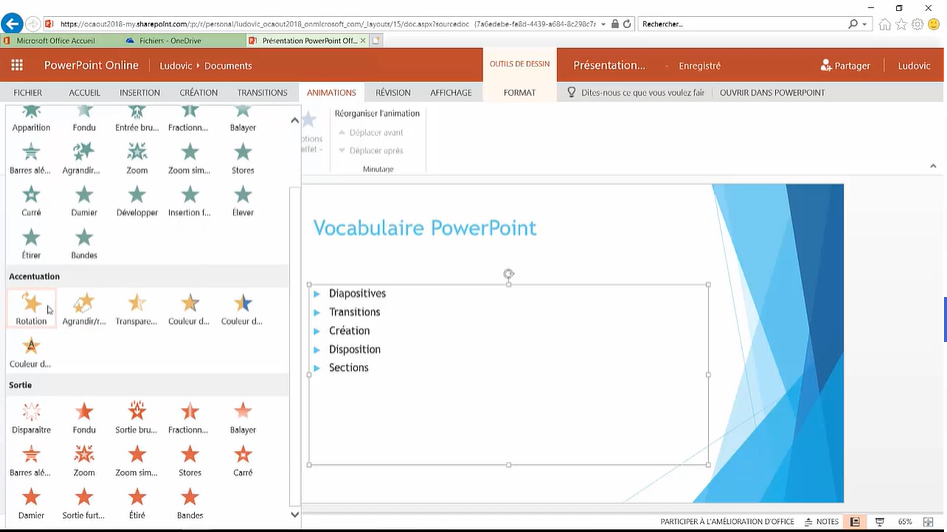The image size is (947, 532).
Task: Choose the Carré entrance animation
Action: (x=31, y=201)
